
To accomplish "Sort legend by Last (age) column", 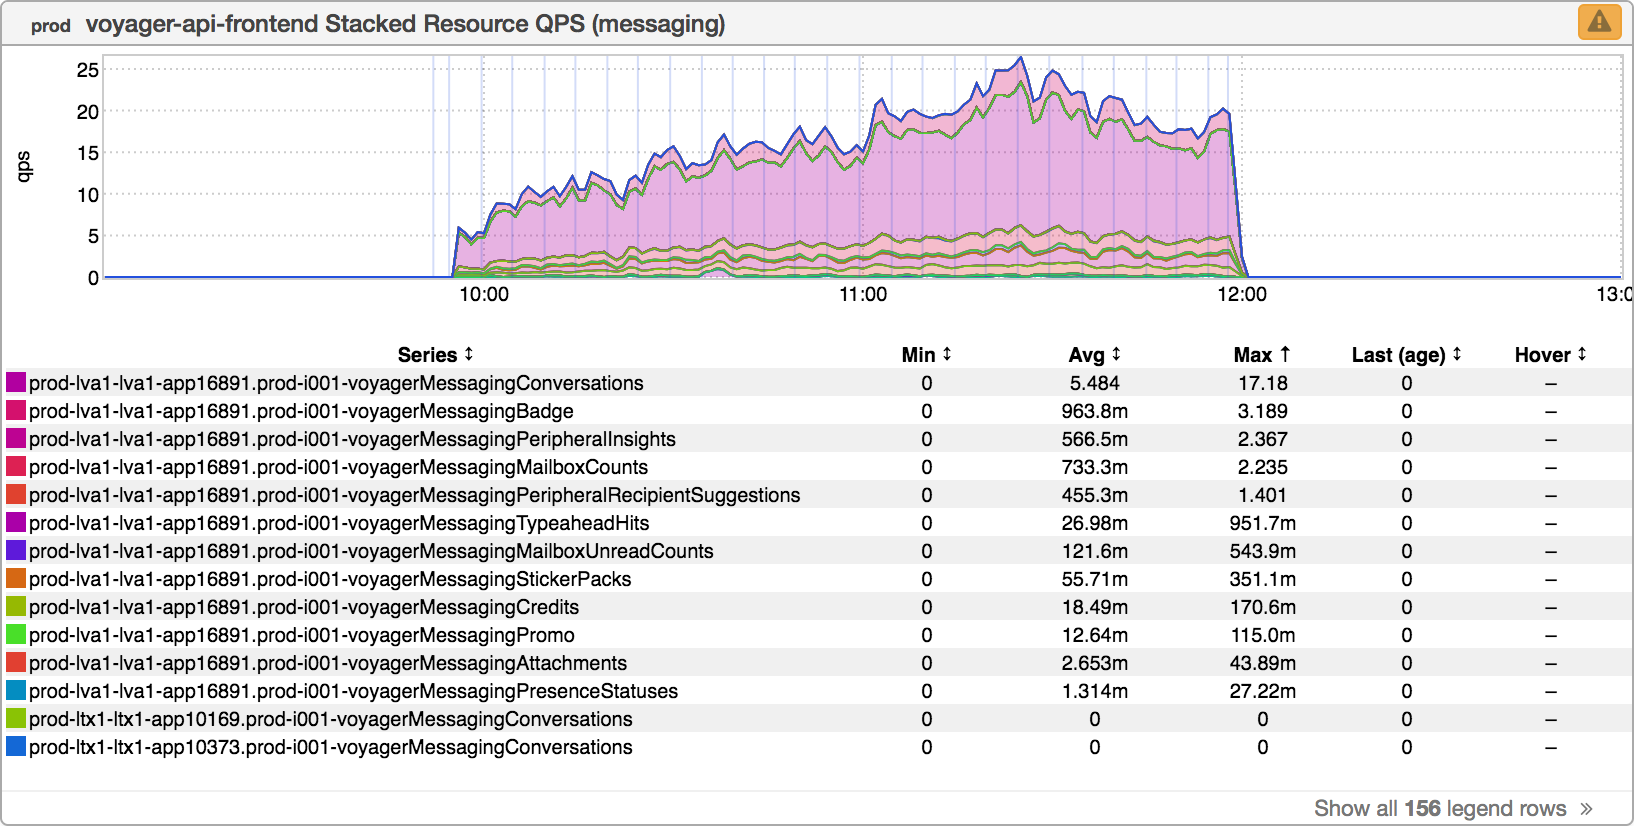I will [x=1406, y=355].
